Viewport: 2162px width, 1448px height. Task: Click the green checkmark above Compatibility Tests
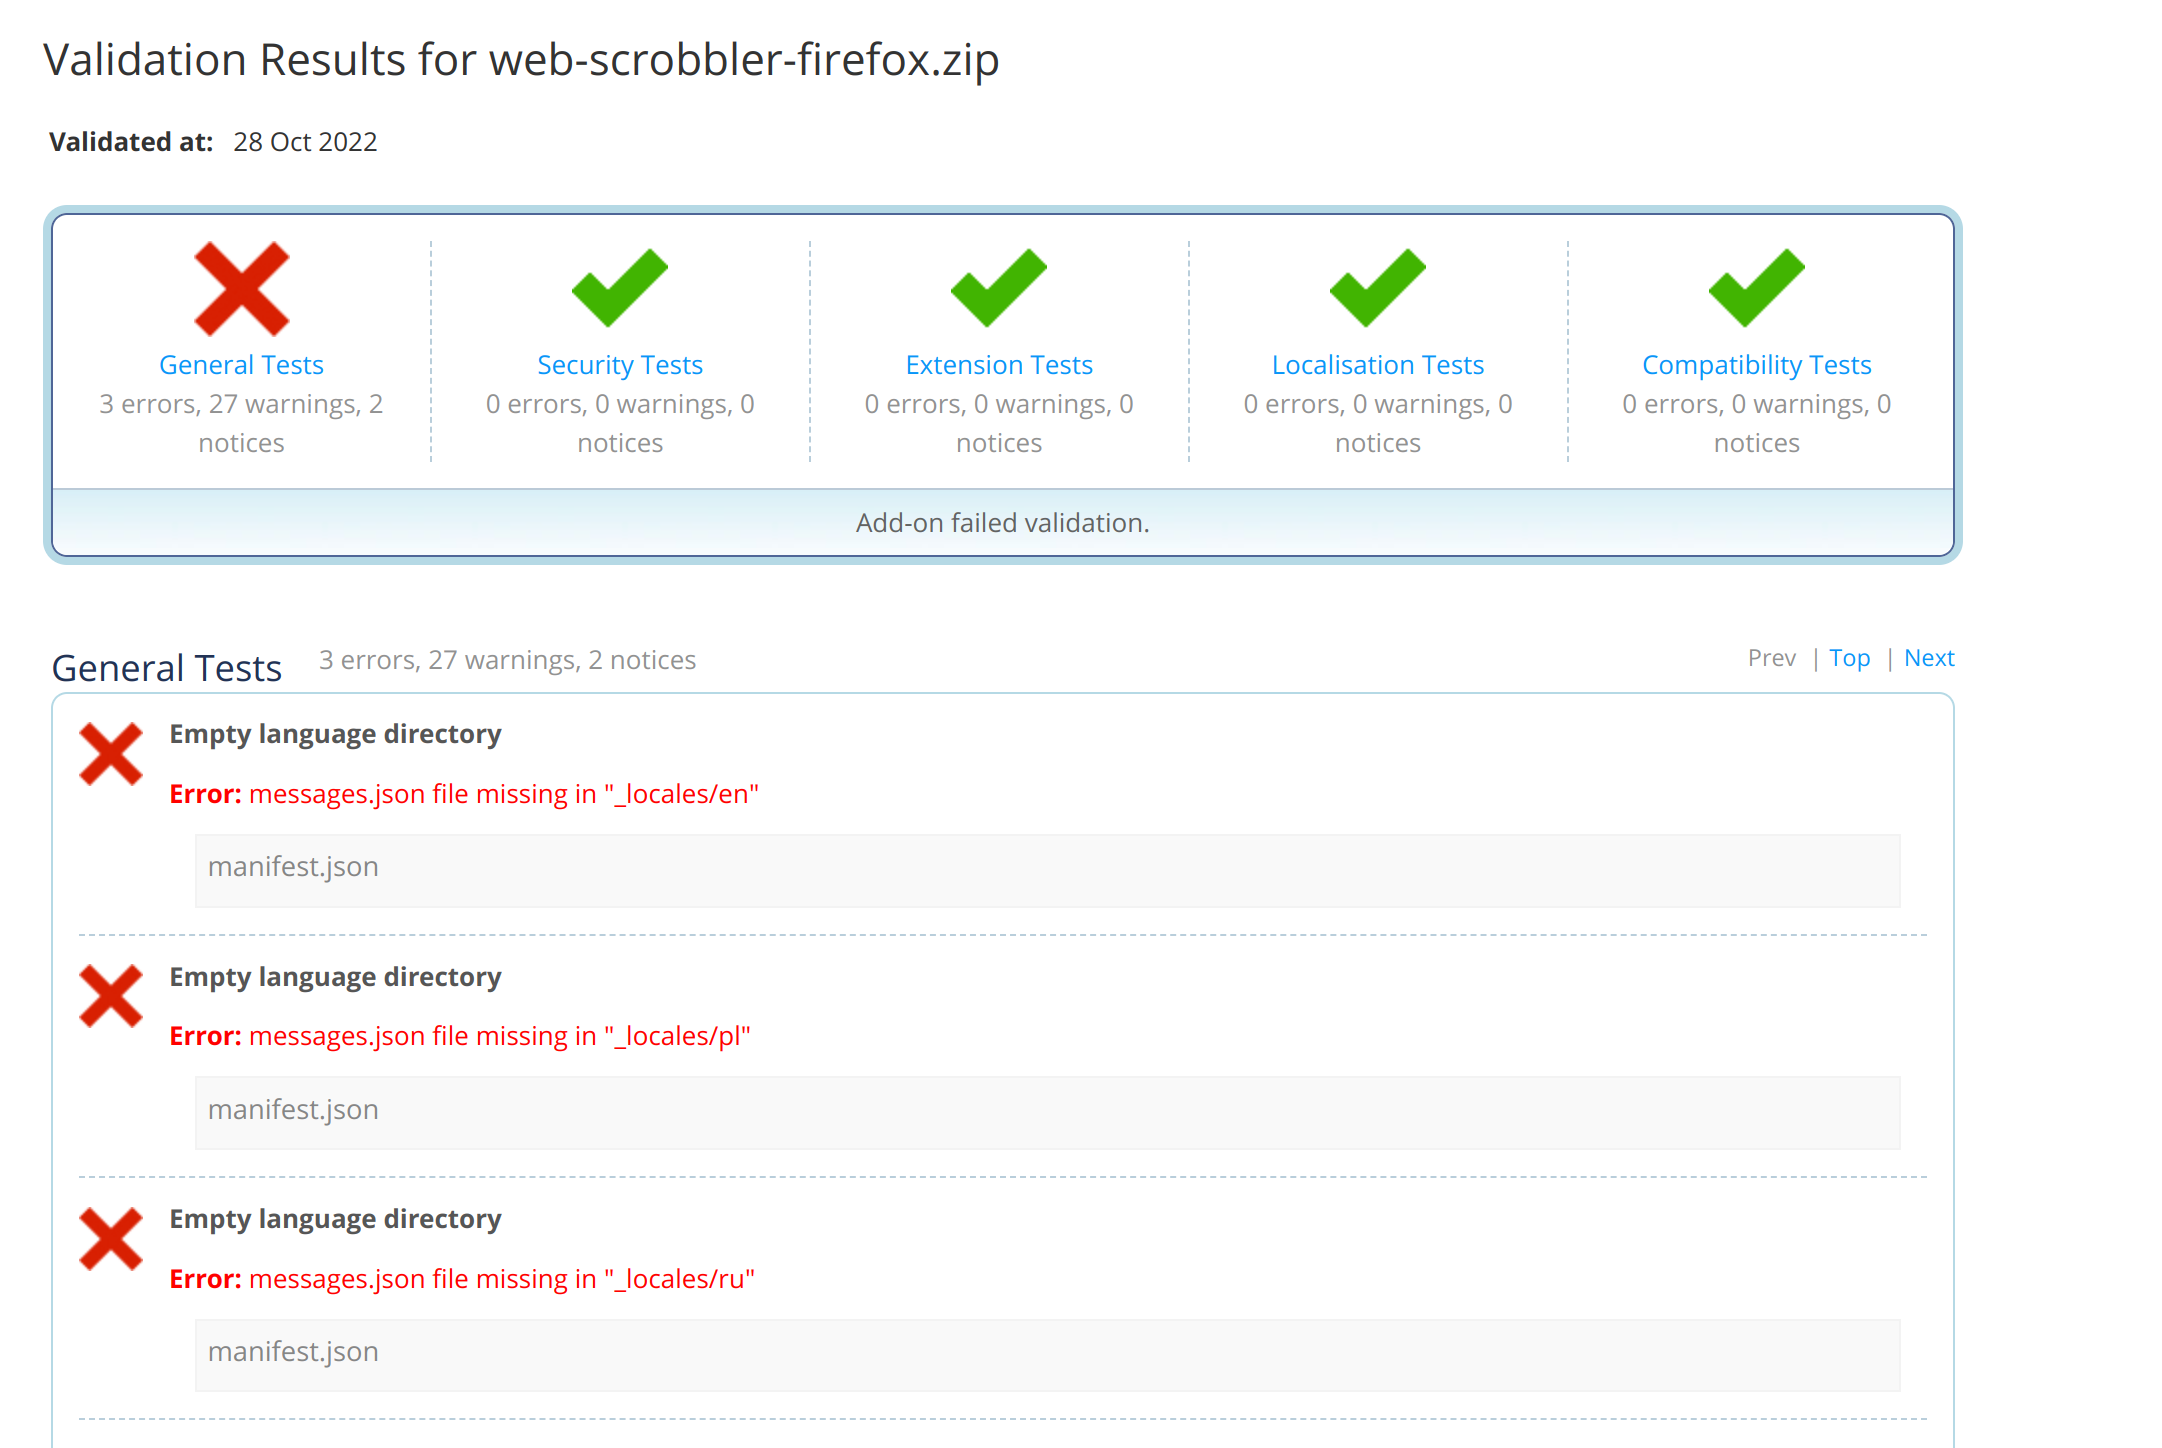1756,289
